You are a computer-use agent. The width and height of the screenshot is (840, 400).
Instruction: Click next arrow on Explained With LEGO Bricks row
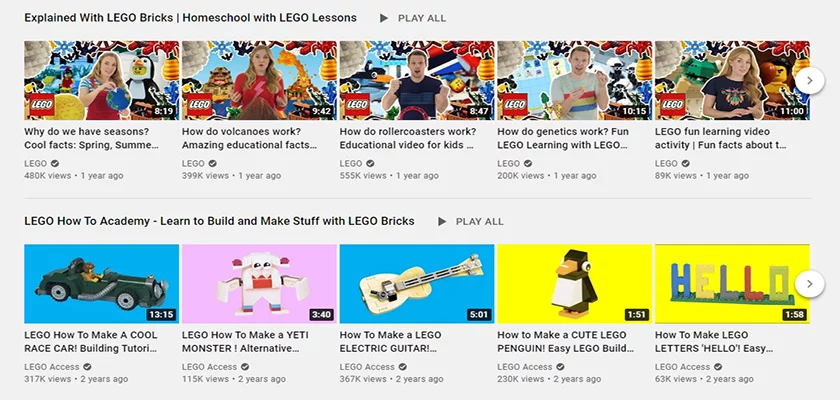(809, 80)
